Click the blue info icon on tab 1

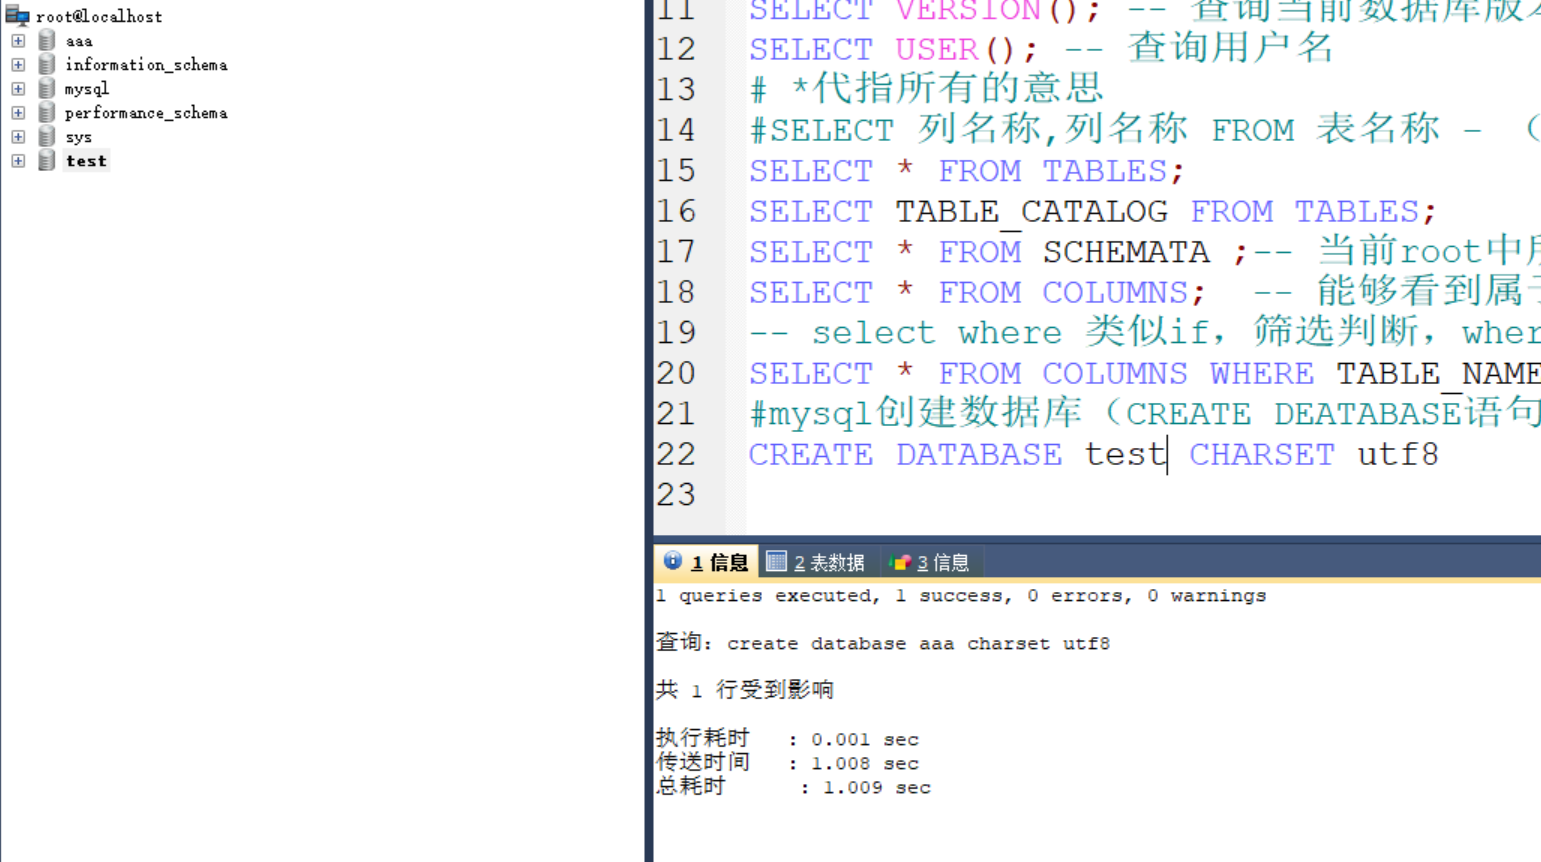click(672, 561)
